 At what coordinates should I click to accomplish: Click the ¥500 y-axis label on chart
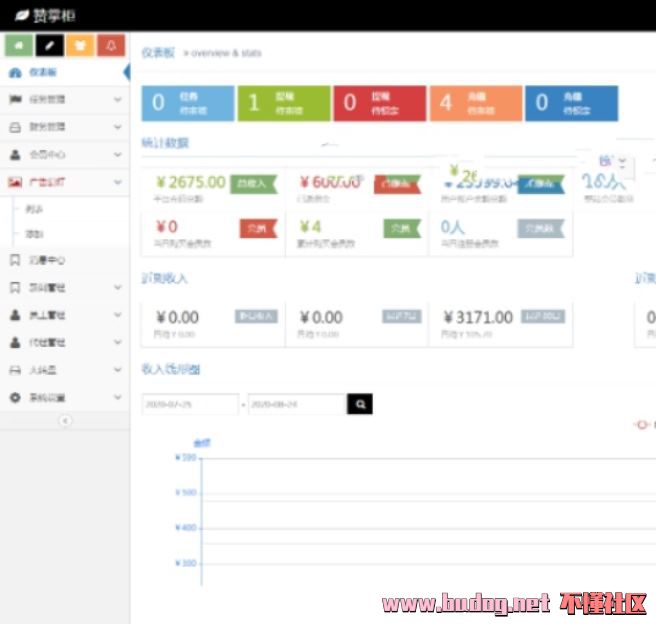click(186, 492)
